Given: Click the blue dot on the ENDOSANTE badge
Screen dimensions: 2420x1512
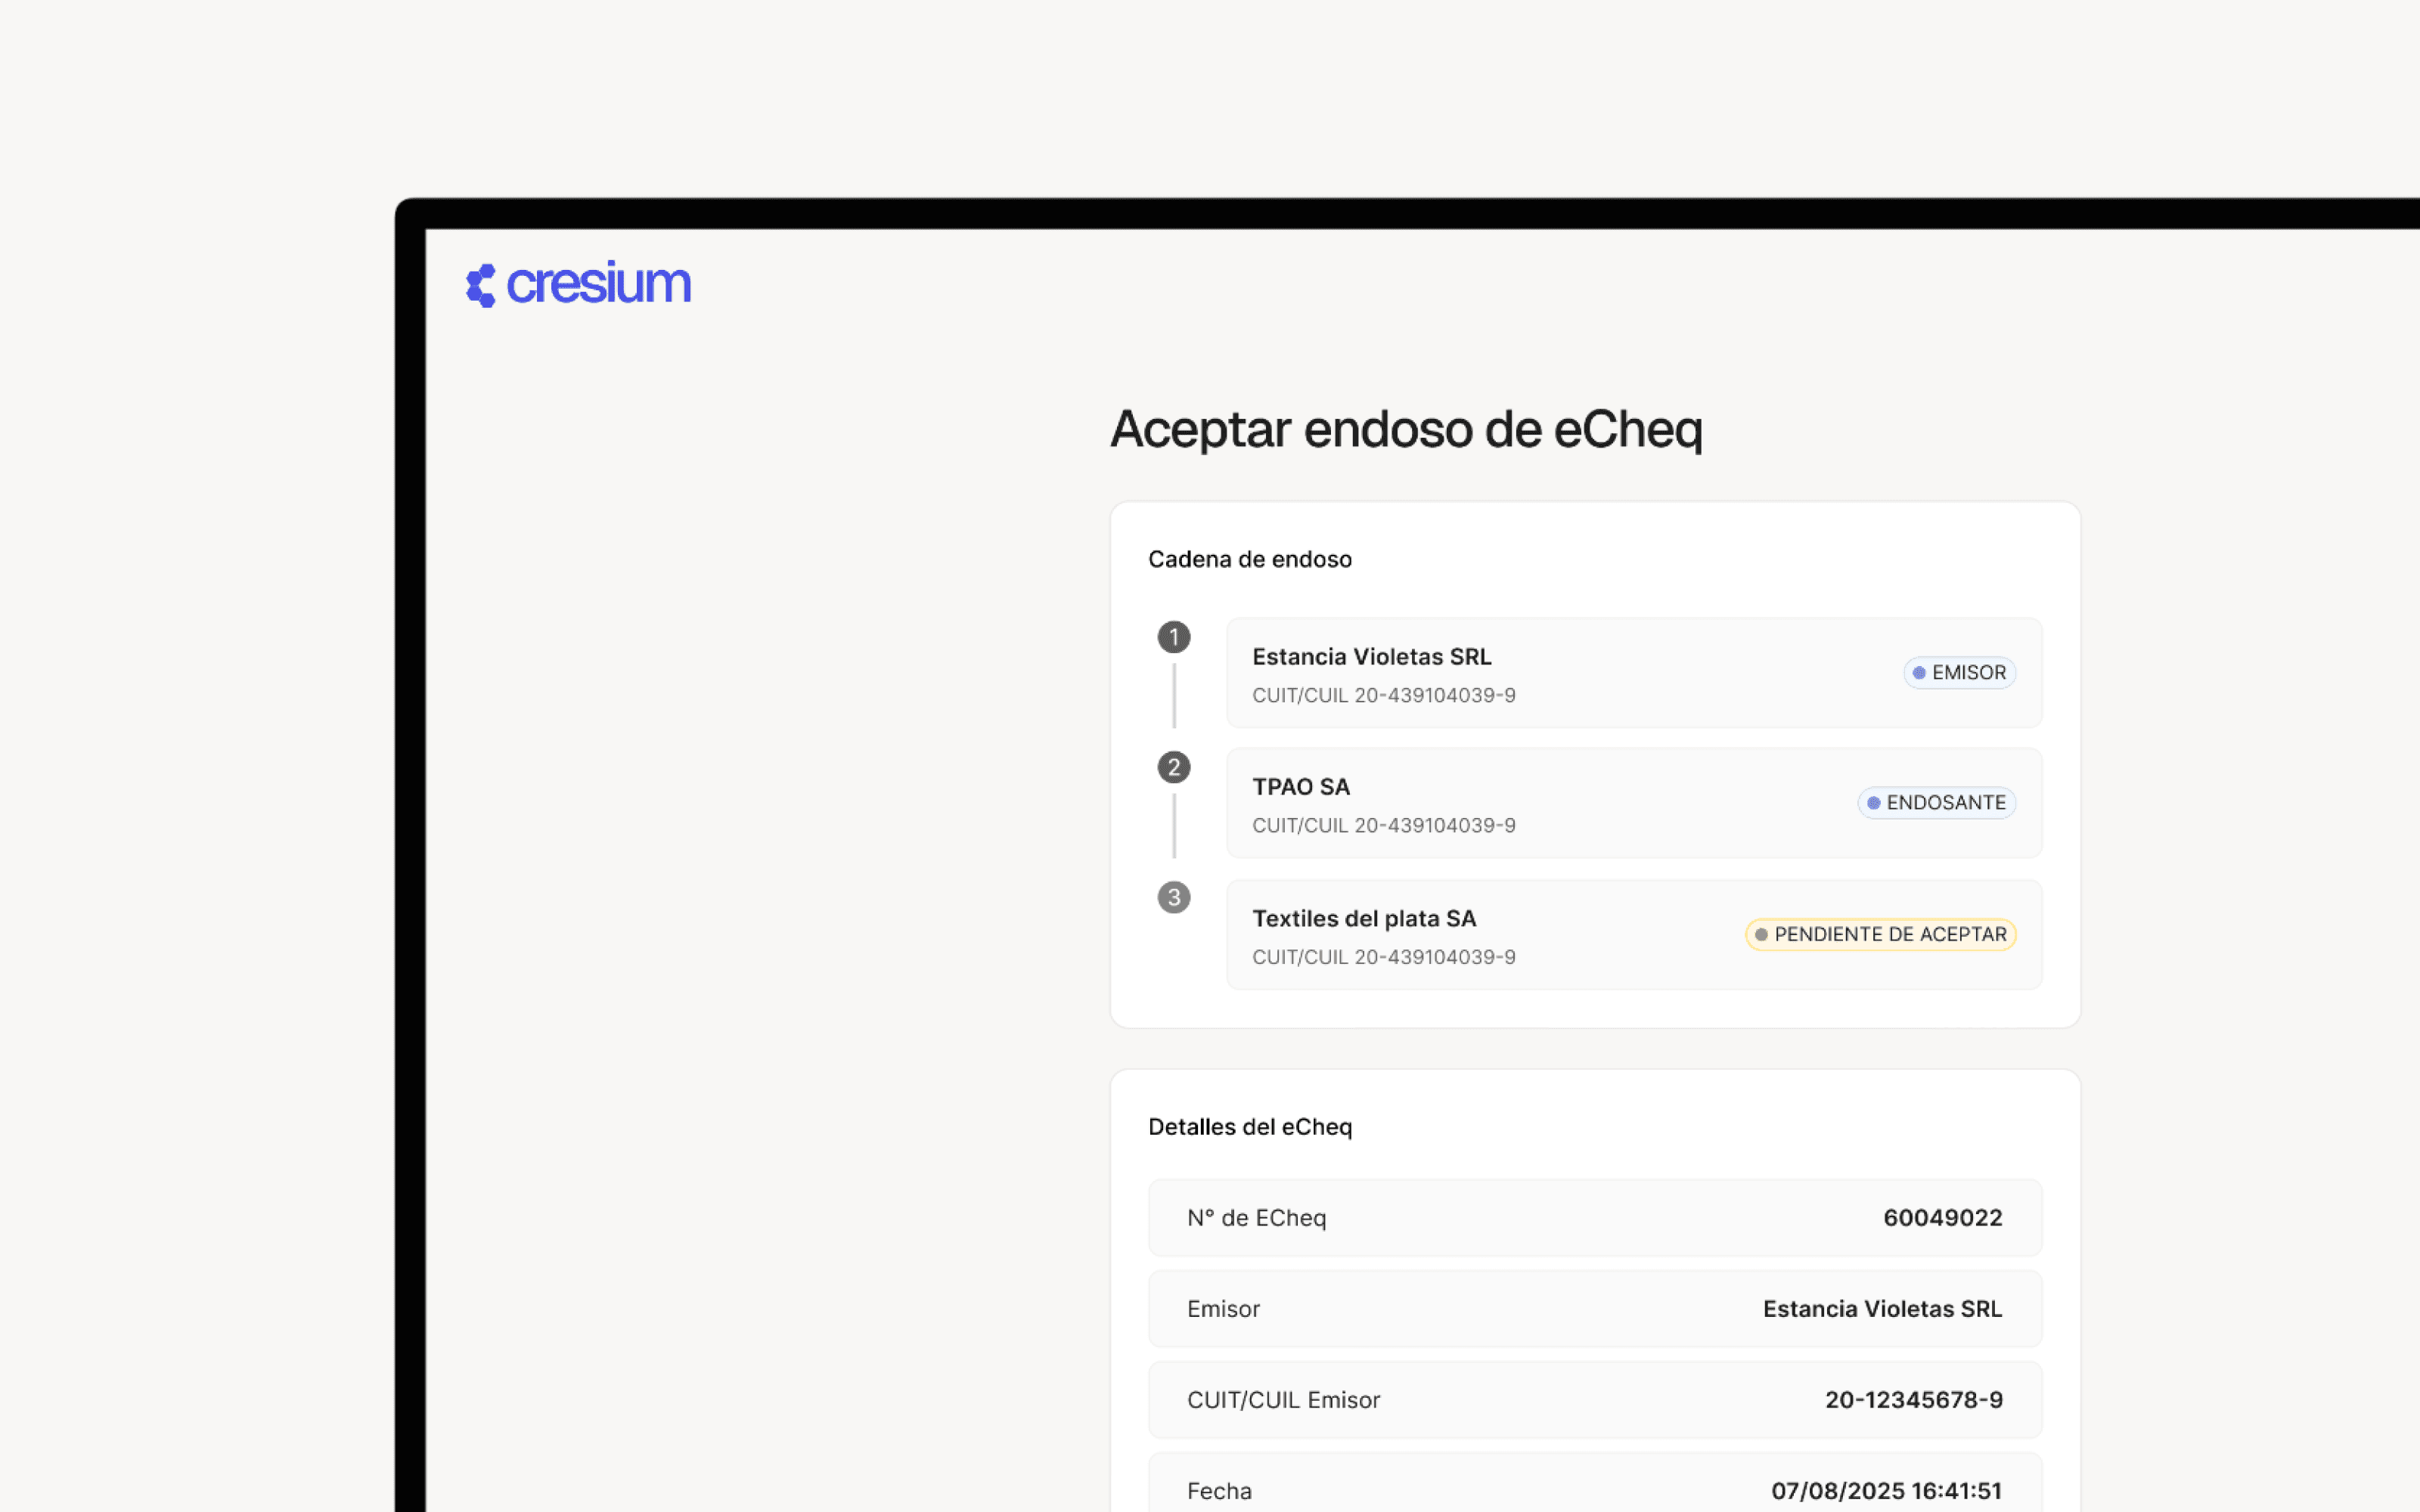Looking at the screenshot, I should point(1874,802).
